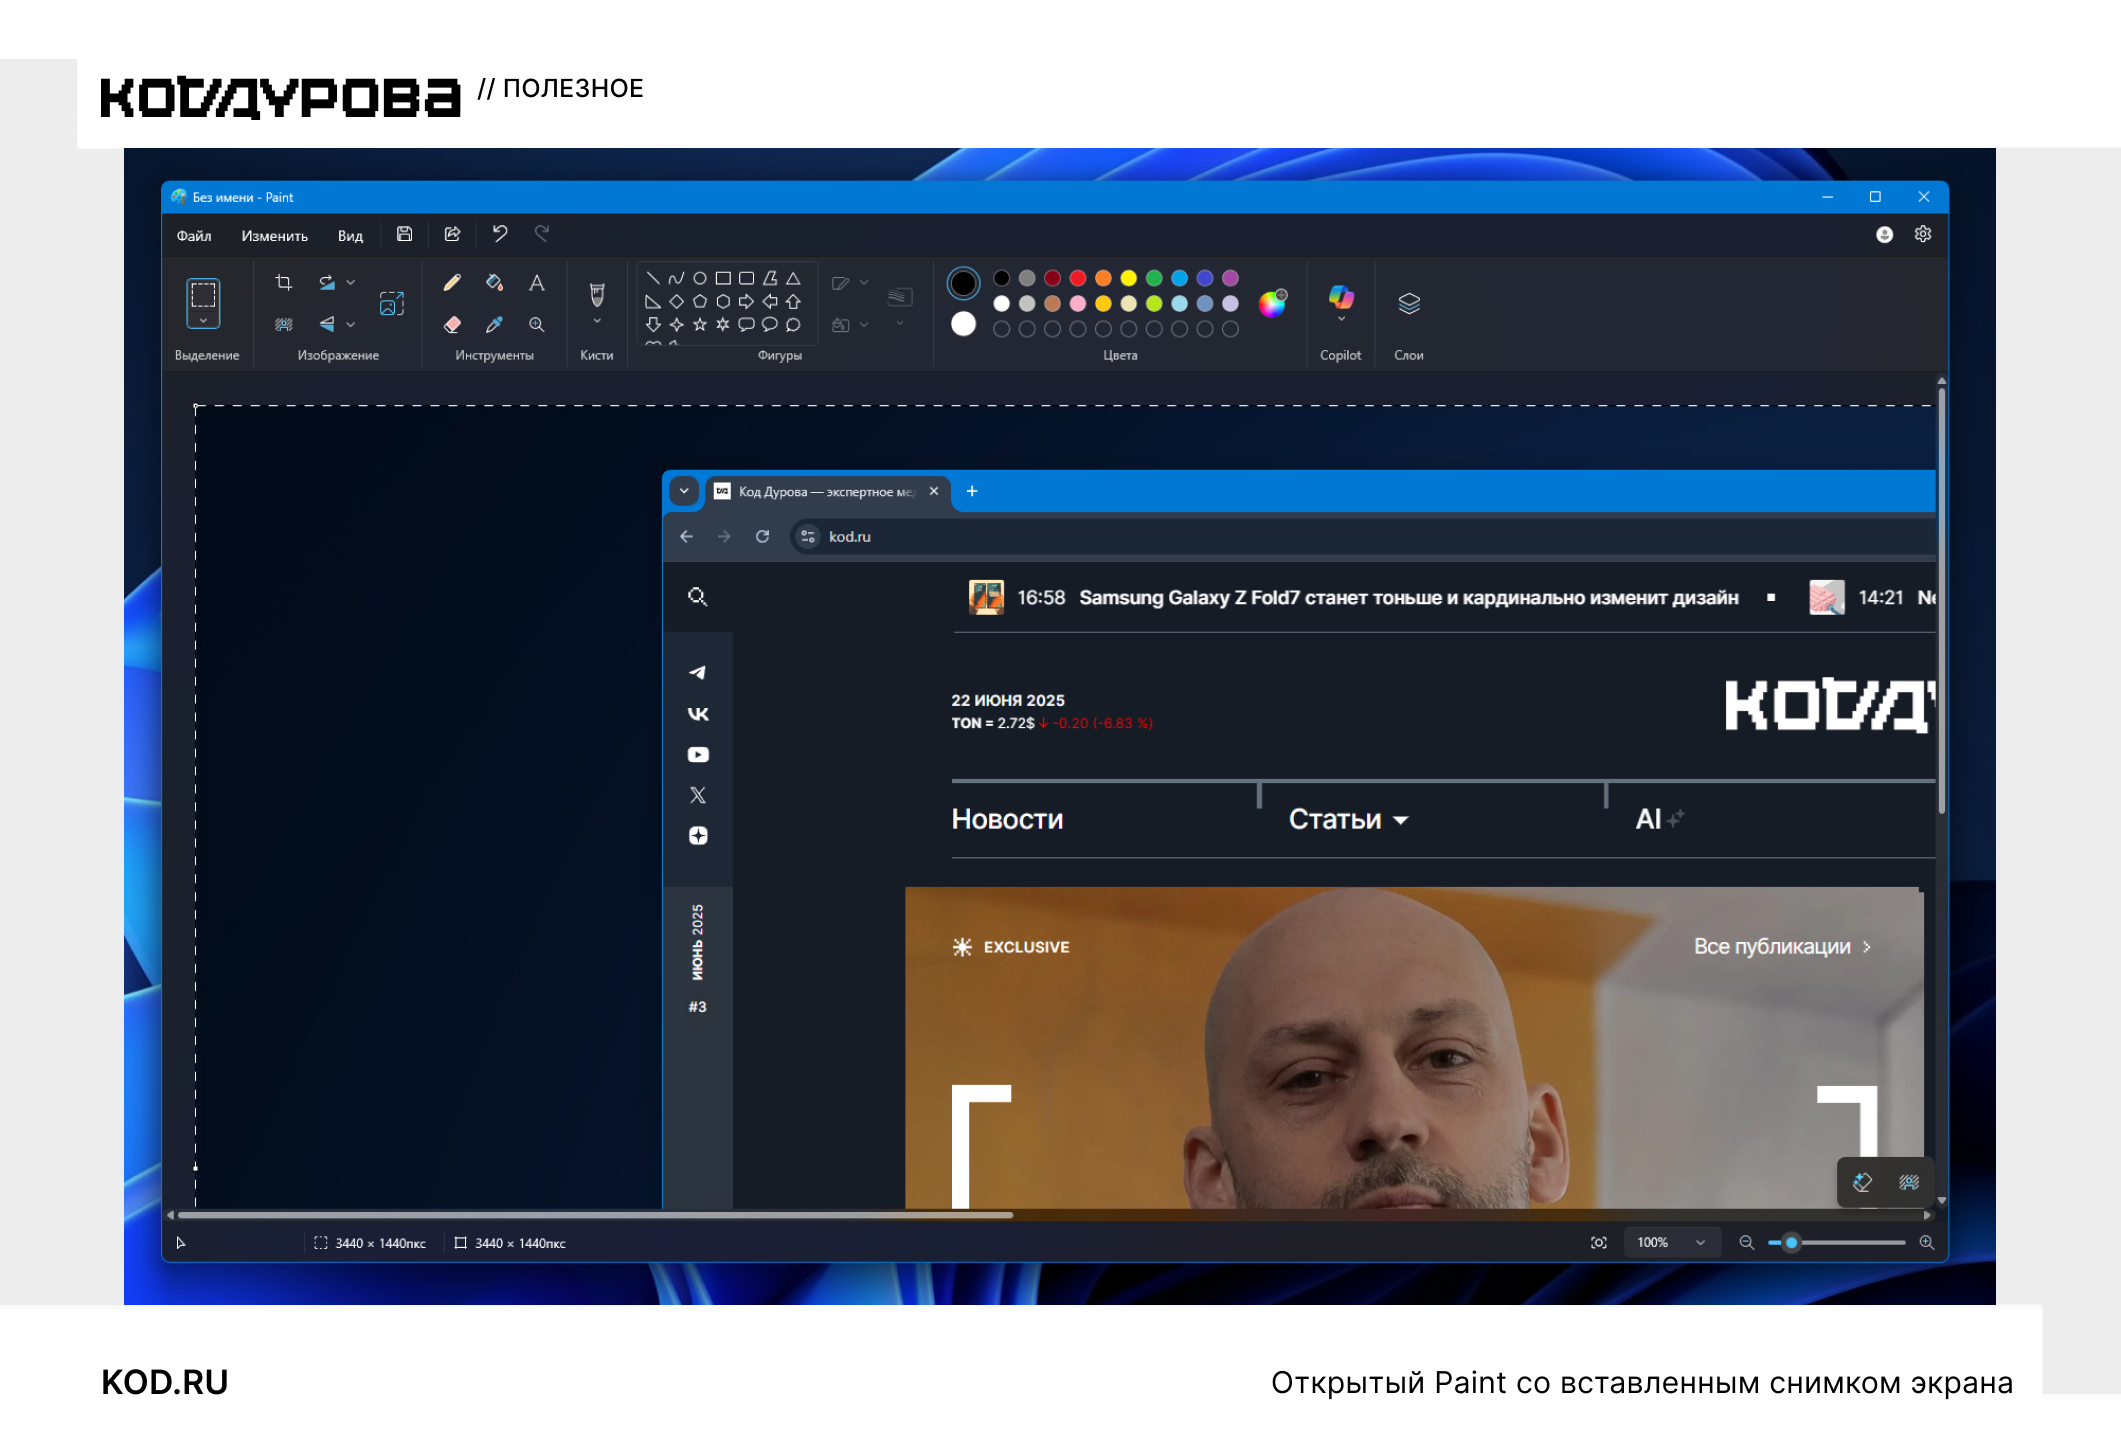Expand the Rotate dropdown arrow
The height and width of the screenshot is (1453, 2121).
click(351, 283)
